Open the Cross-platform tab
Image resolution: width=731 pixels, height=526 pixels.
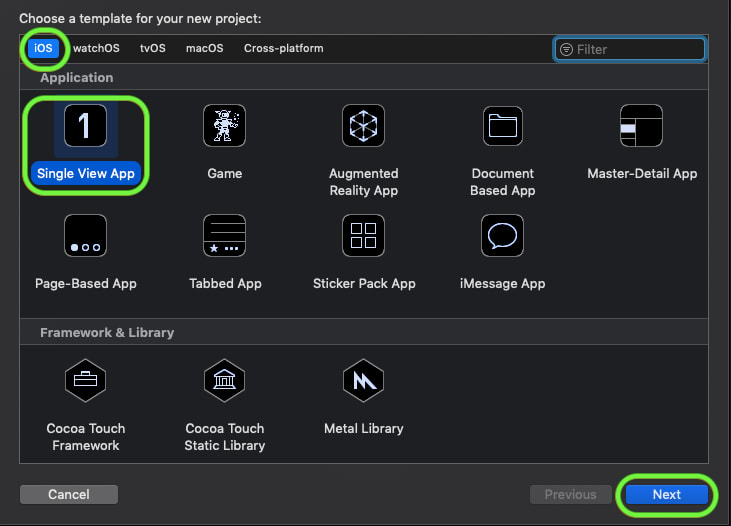[x=283, y=48]
